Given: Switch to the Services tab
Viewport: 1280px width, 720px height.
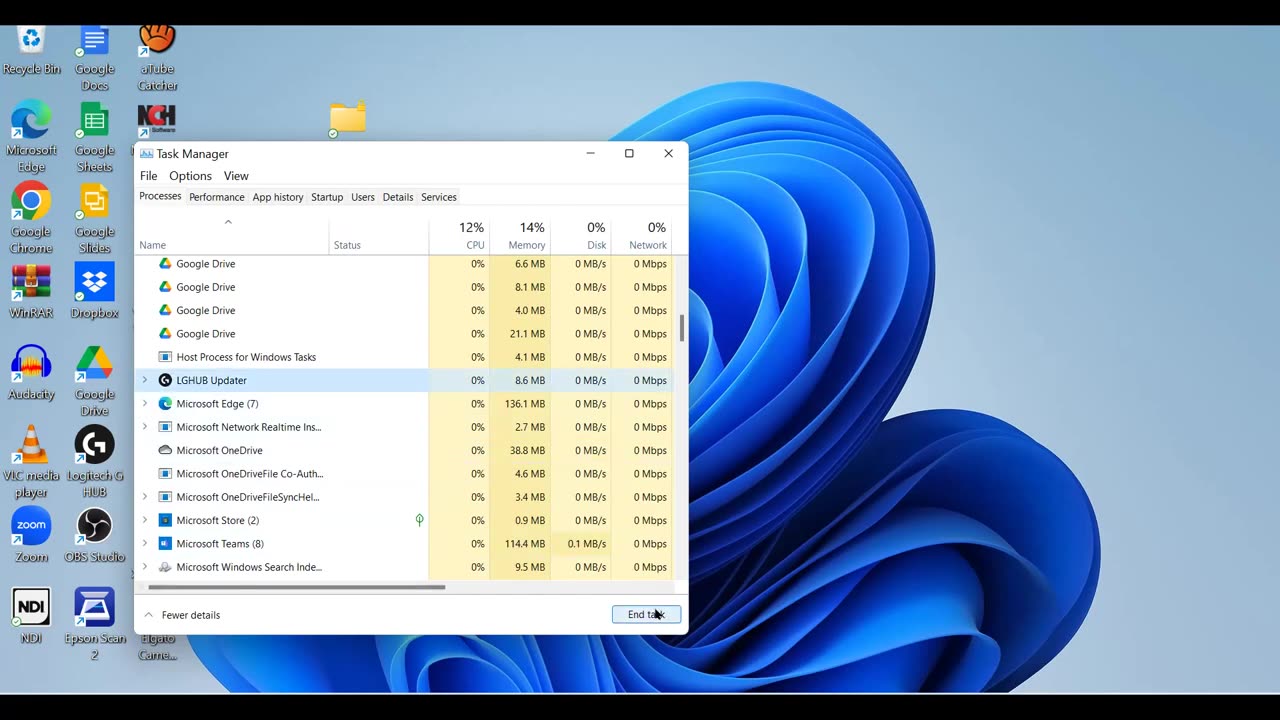Looking at the screenshot, I should click(439, 197).
